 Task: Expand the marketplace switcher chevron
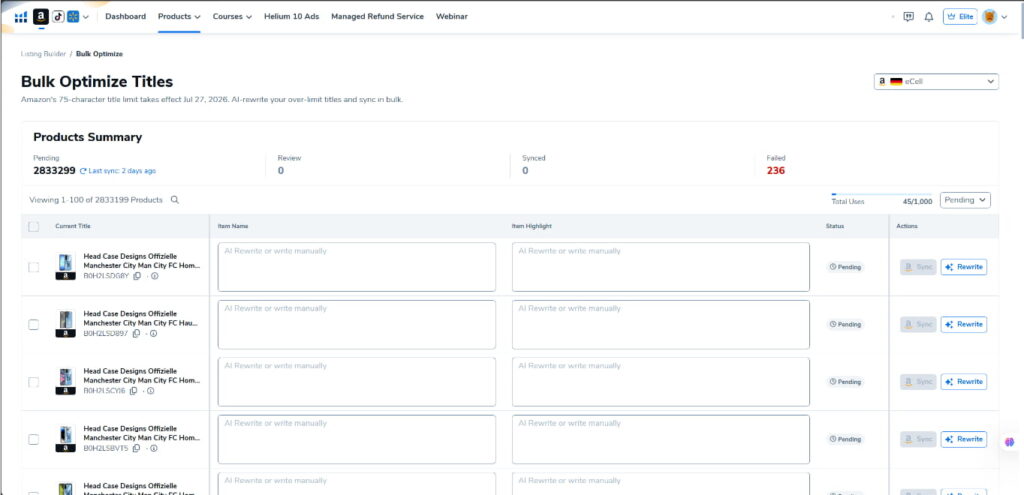[86, 17]
